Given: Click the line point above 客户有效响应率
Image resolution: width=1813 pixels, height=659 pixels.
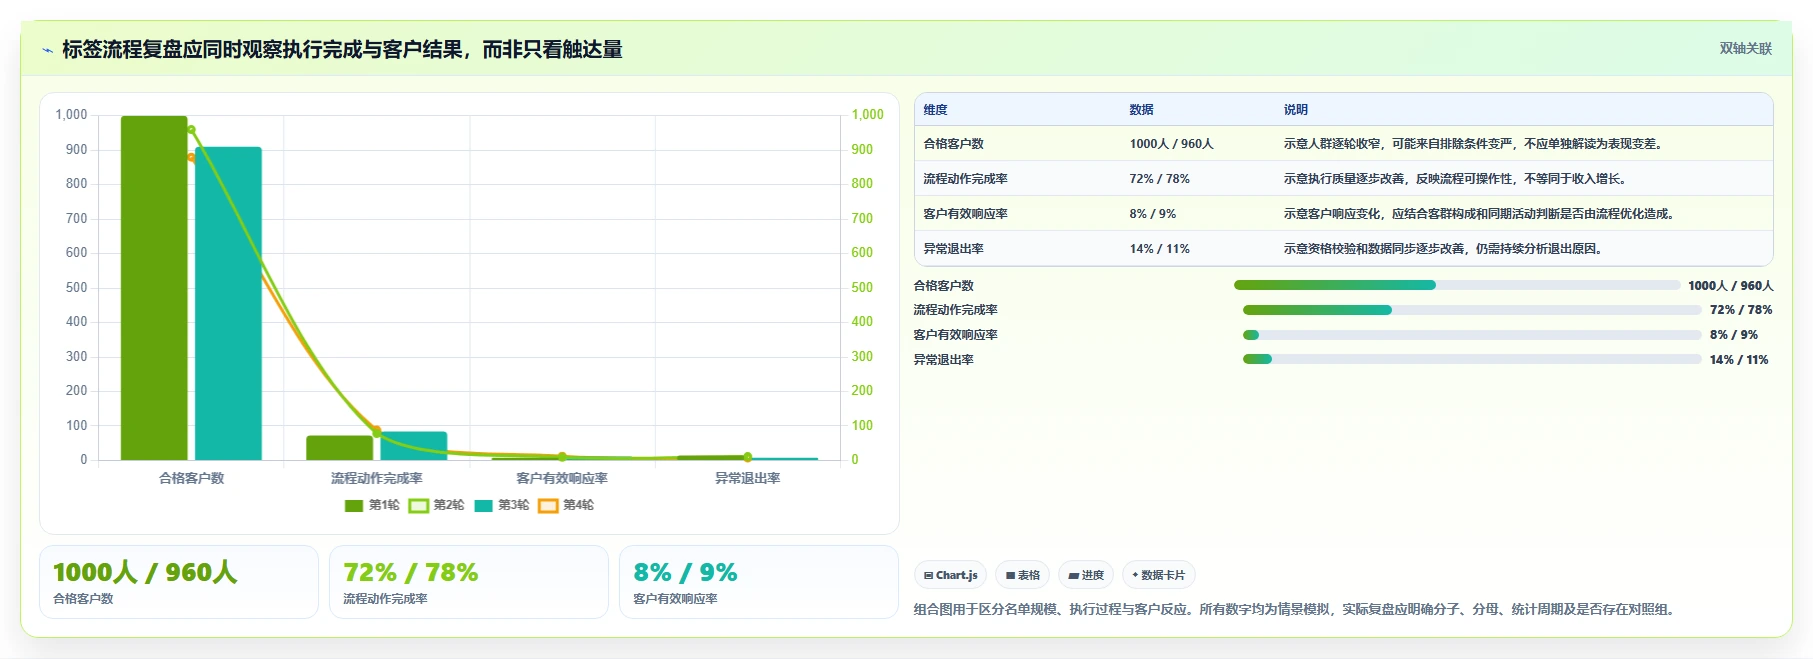Looking at the screenshot, I should [x=562, y=457].
